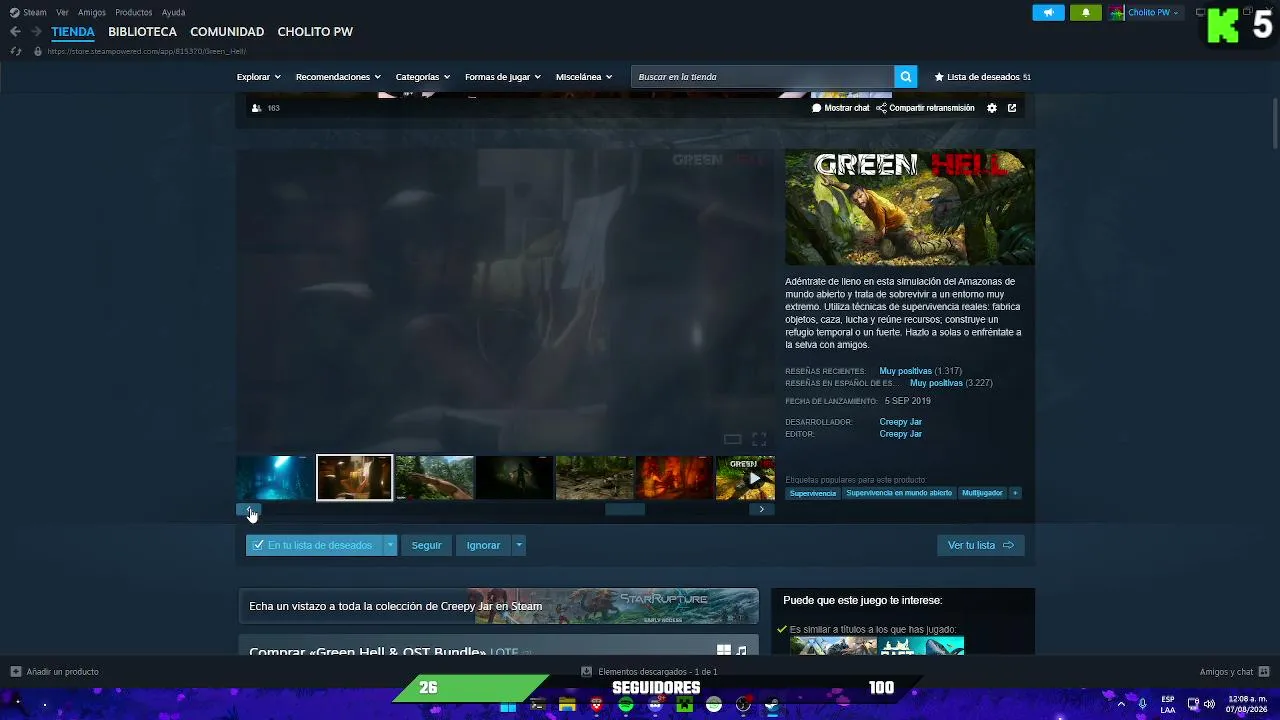Focus the Buscar en la tienda search field
Screen dimensions: 1280x720
763,77
